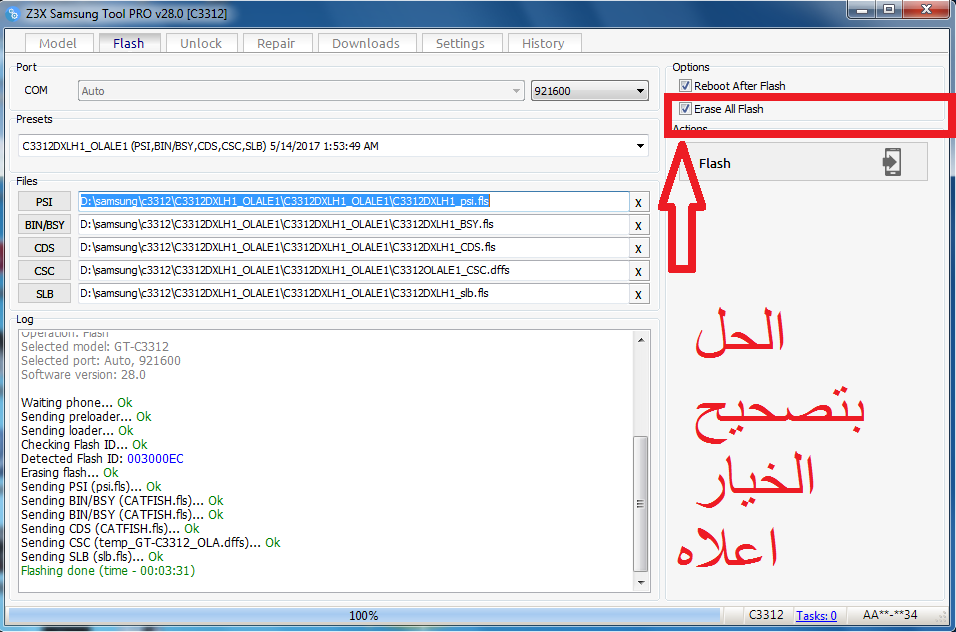Image resolution: width=956 pixels, height=632 pixels.
Task: Clear the SLB file path
Action: click(x=638, y=294)
